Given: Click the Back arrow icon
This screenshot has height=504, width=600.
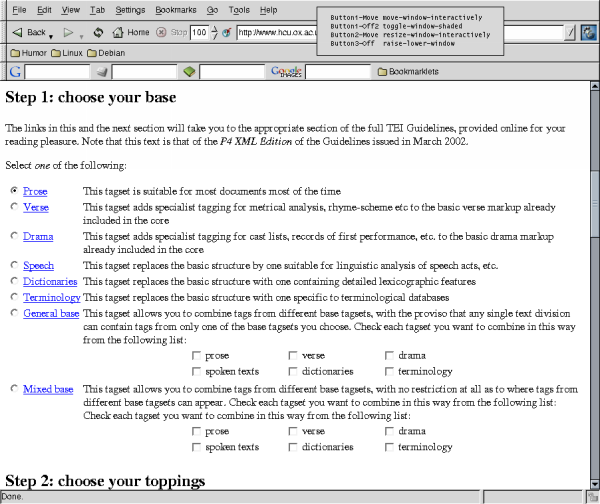Looking at the screenshot, I should (17, 32).
